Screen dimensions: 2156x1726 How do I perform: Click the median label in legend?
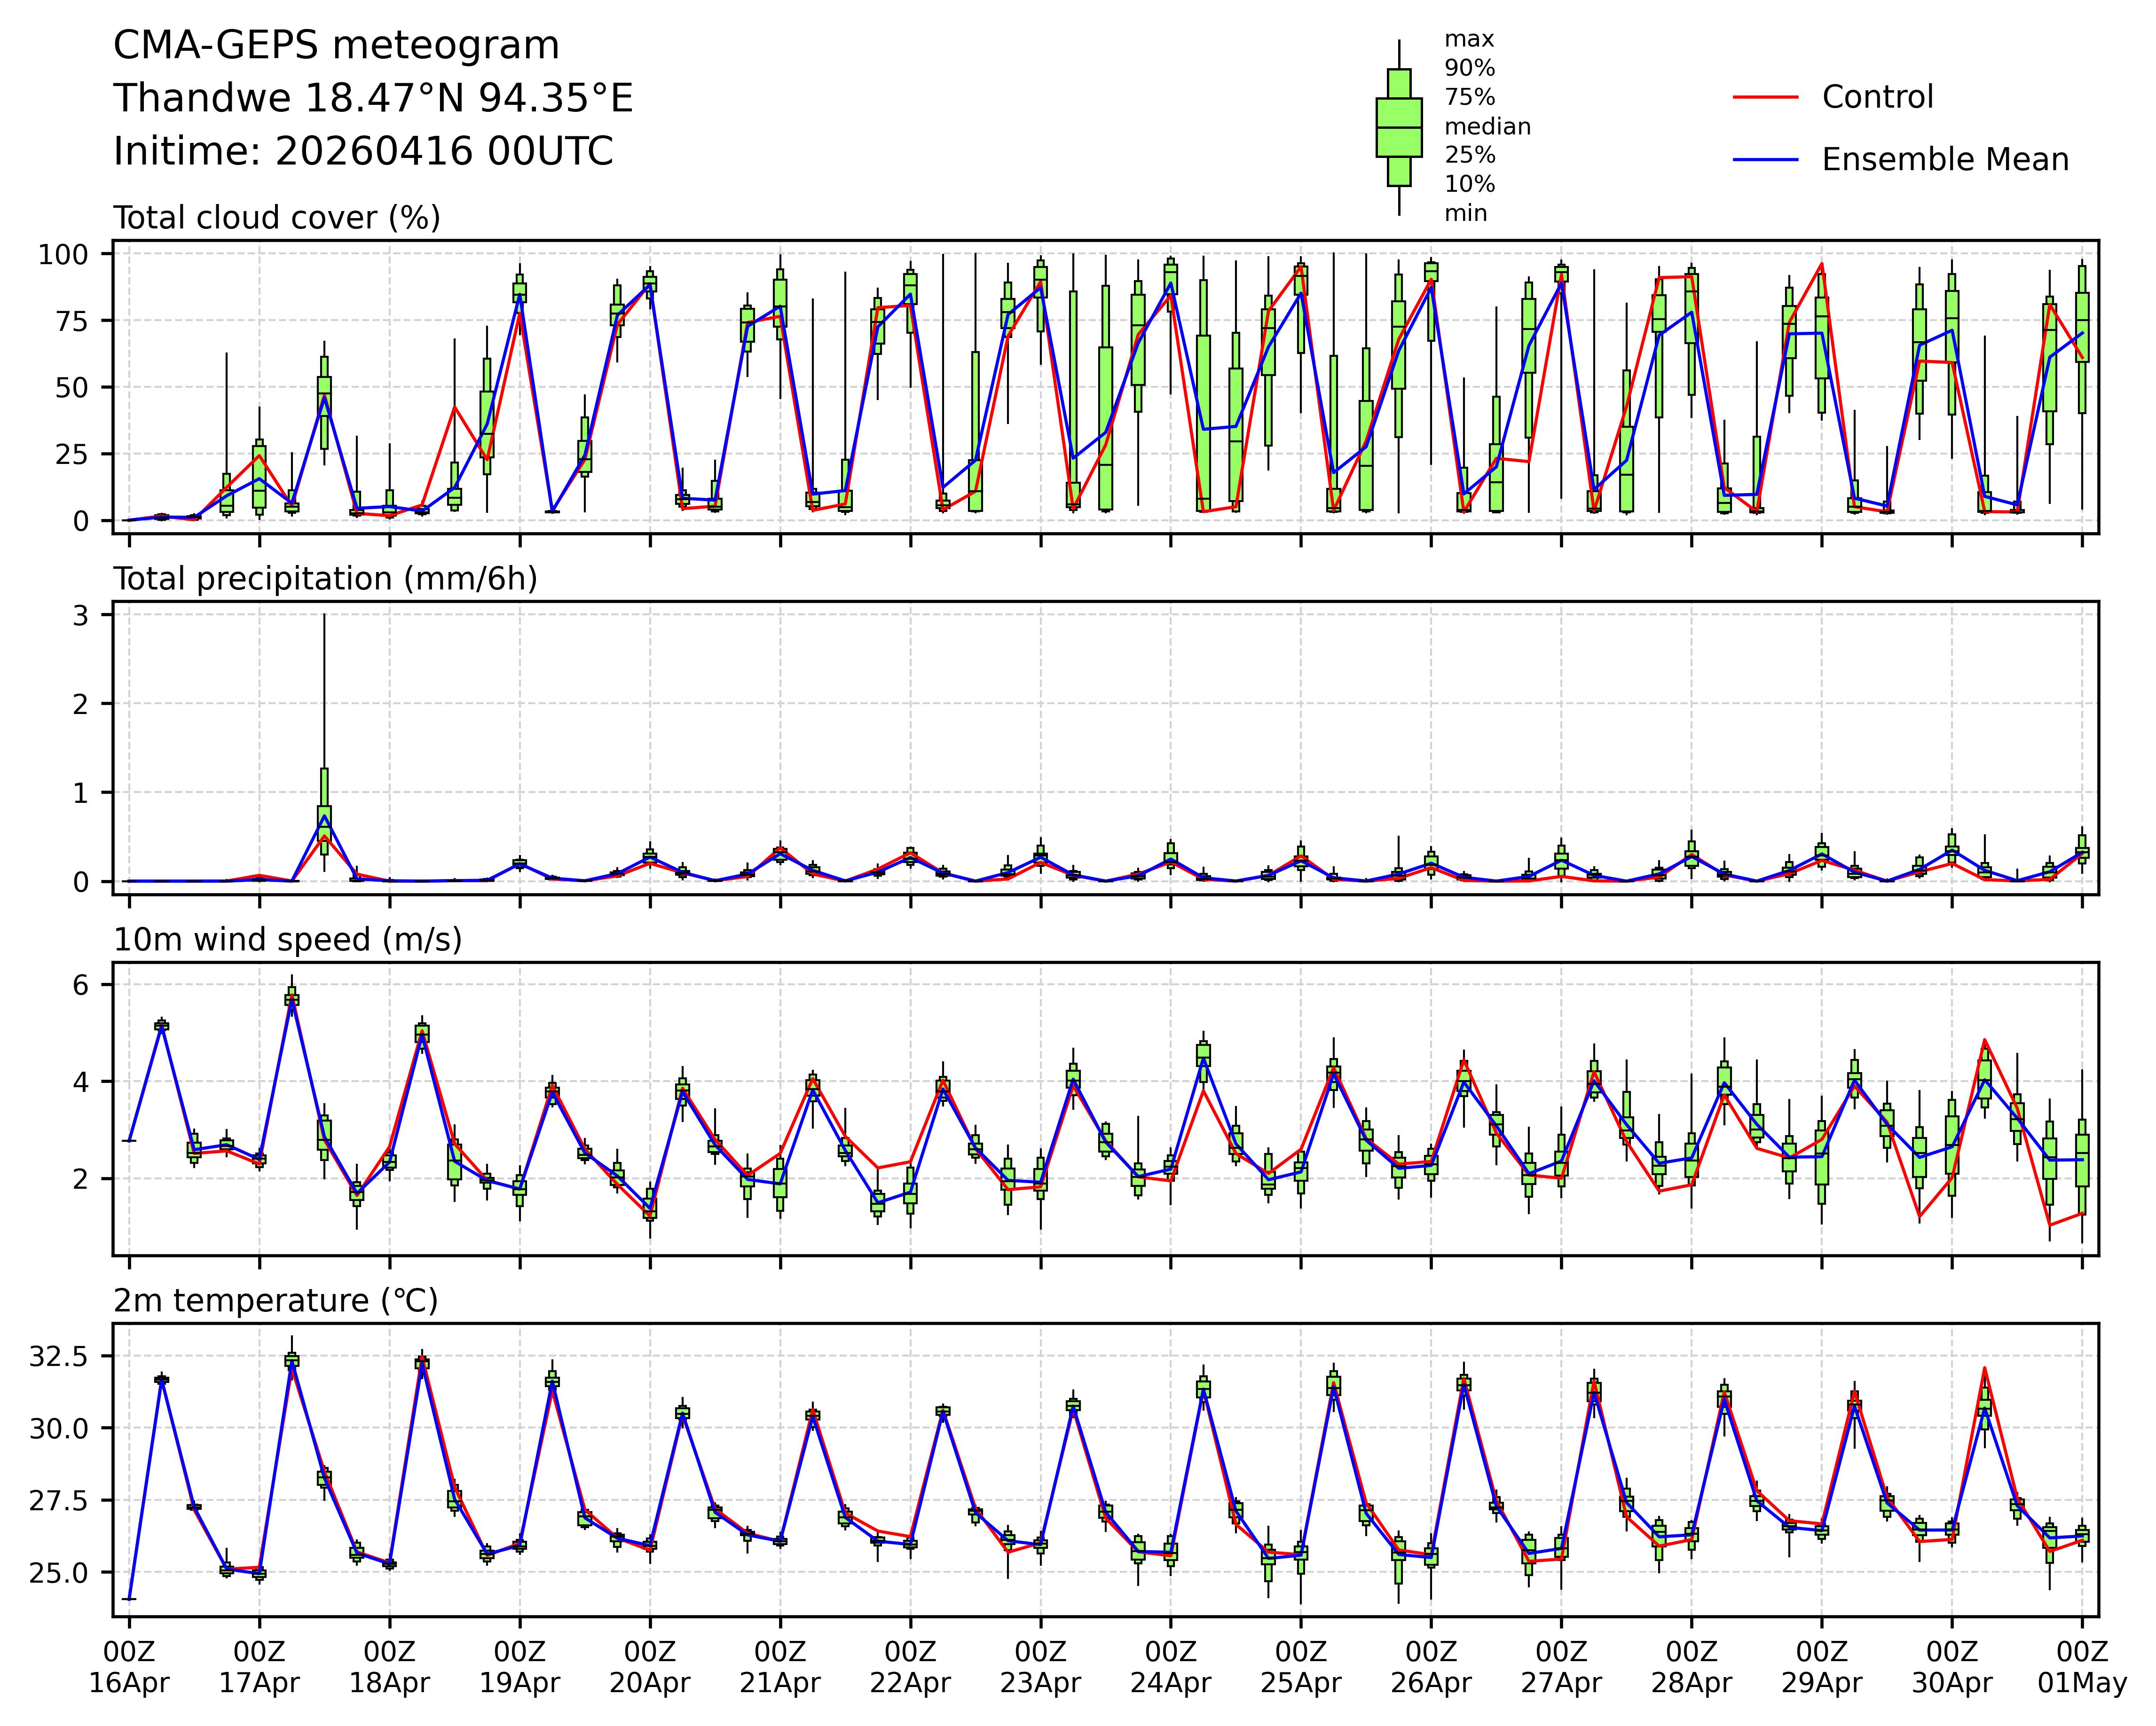[1487, 127]
